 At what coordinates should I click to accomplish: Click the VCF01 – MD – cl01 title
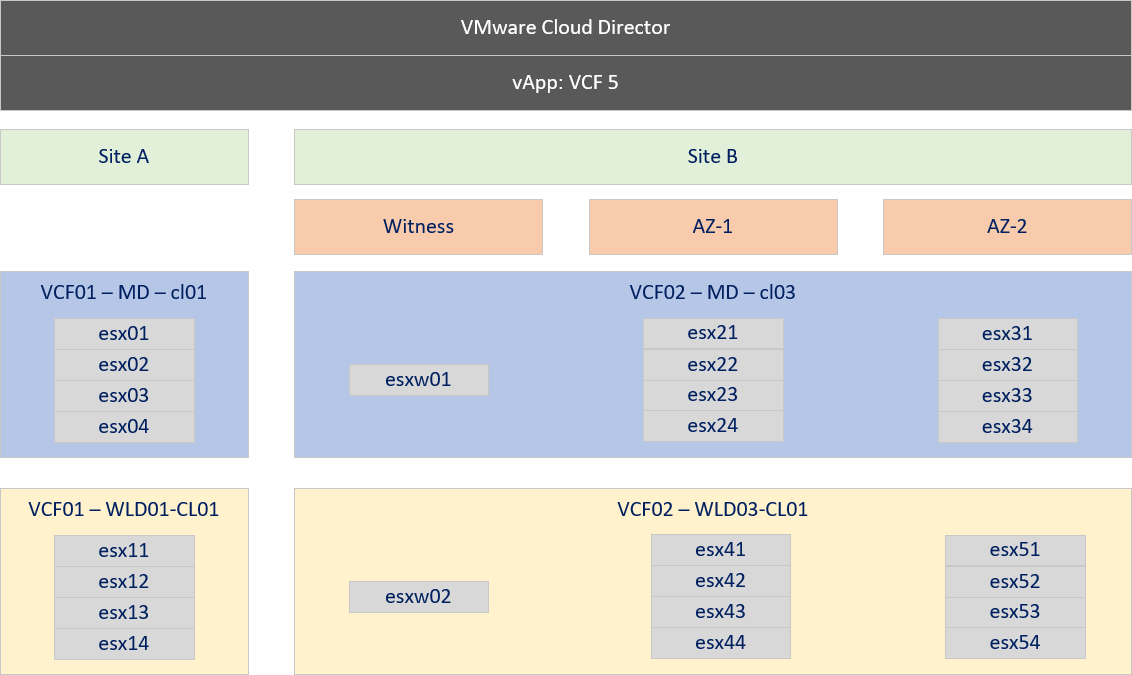(x=123, y=292)
